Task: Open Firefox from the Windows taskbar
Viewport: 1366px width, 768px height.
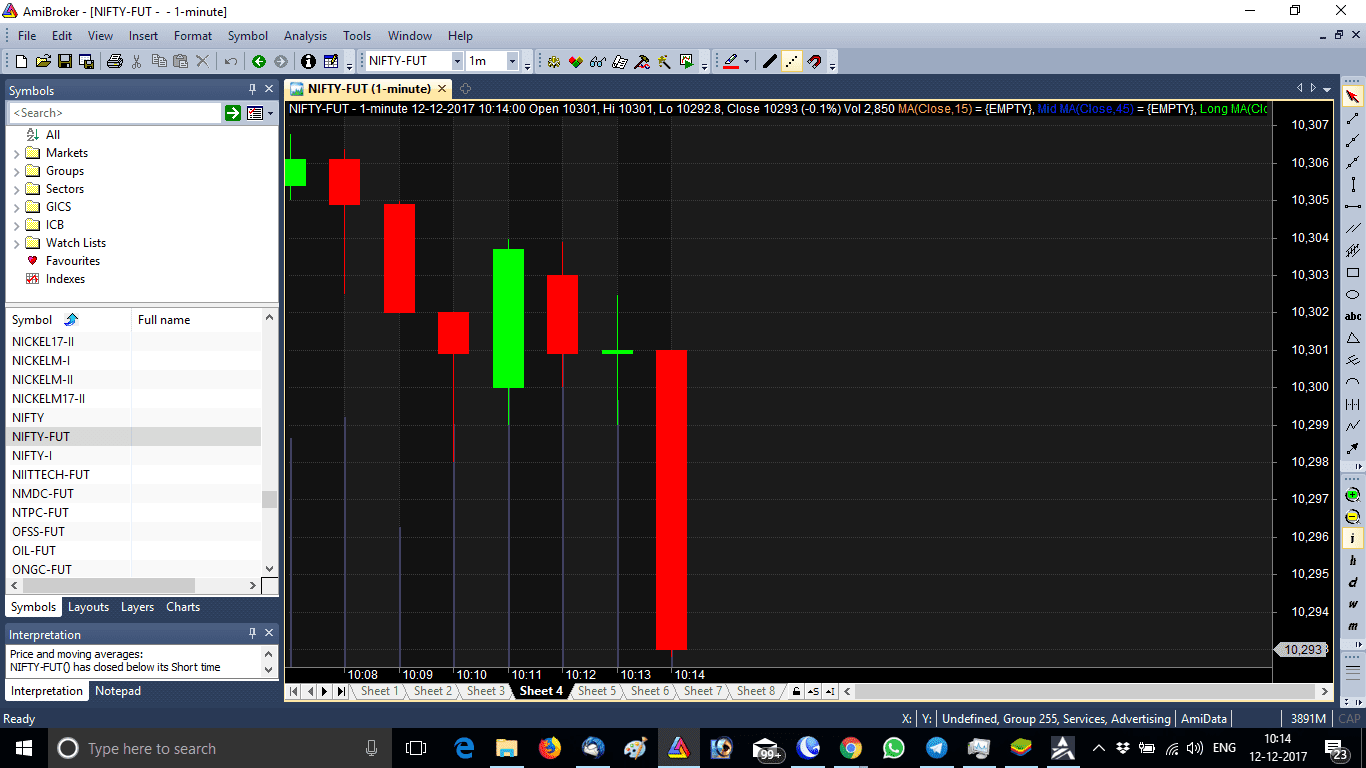Action: coord(549,748)
